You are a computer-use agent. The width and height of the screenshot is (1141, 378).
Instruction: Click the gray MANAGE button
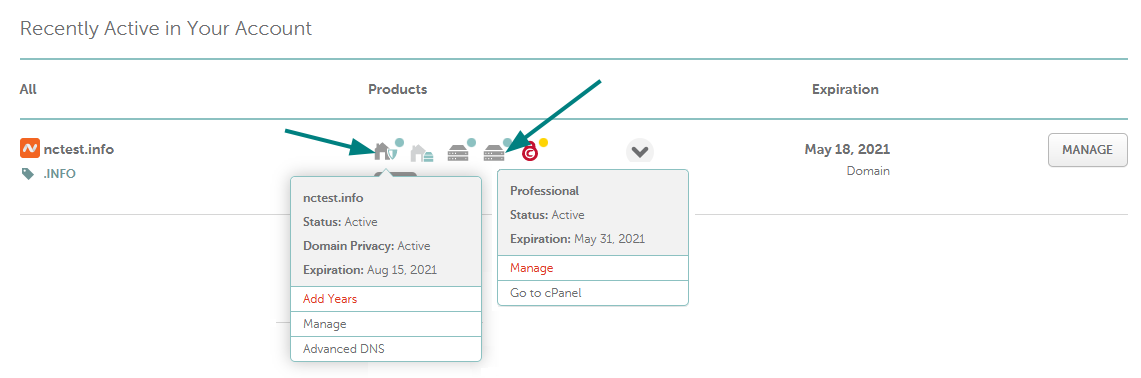[x=1087, y=150]
